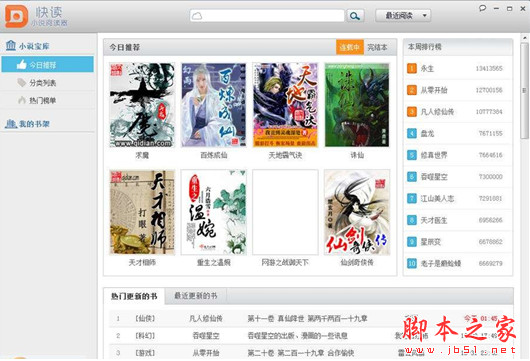Click the tag icon beside 分类列表
Screen dimensions: 530x361
(22, 82)
